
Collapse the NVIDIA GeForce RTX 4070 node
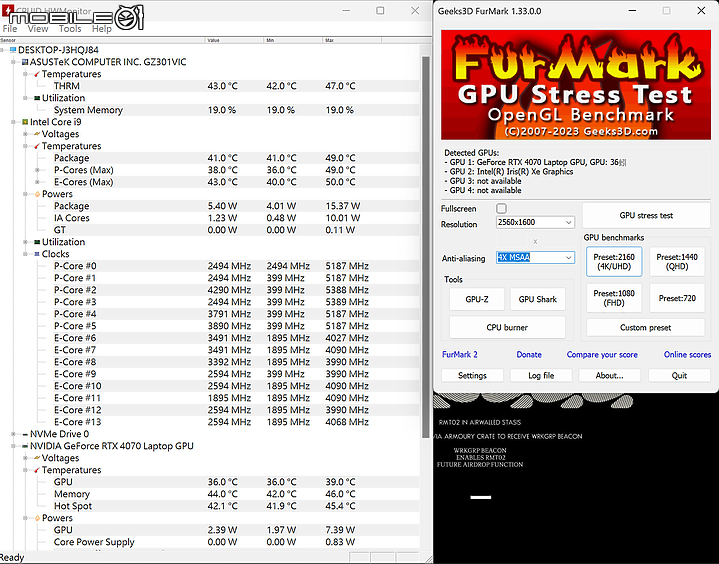click(13, 446)
